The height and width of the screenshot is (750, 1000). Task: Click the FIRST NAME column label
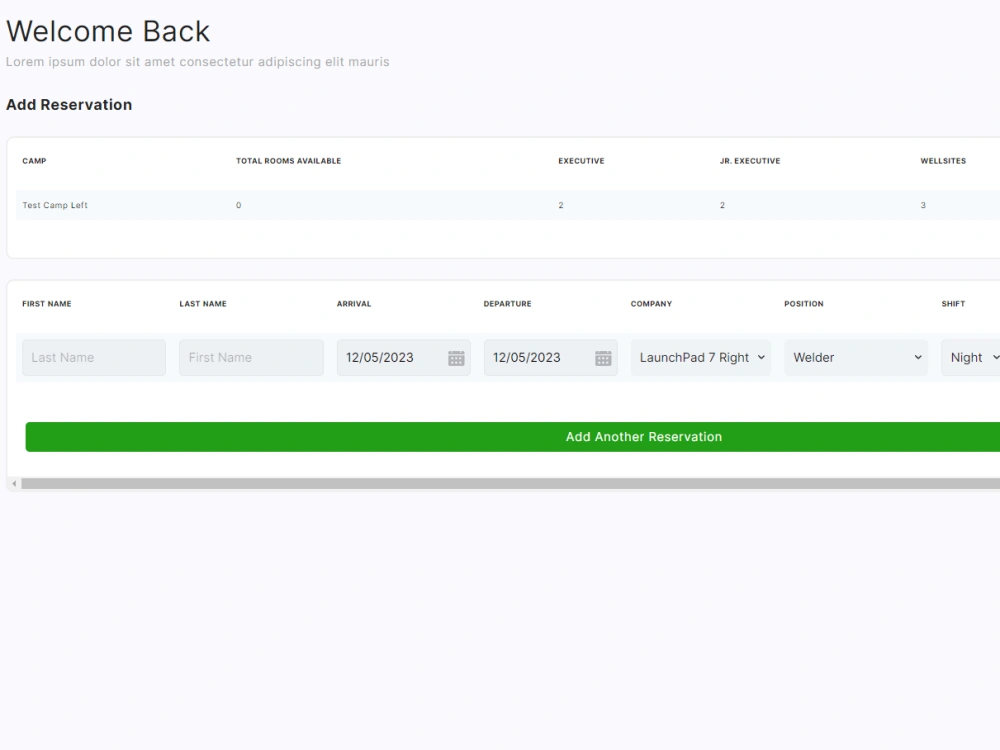point(47,304)
